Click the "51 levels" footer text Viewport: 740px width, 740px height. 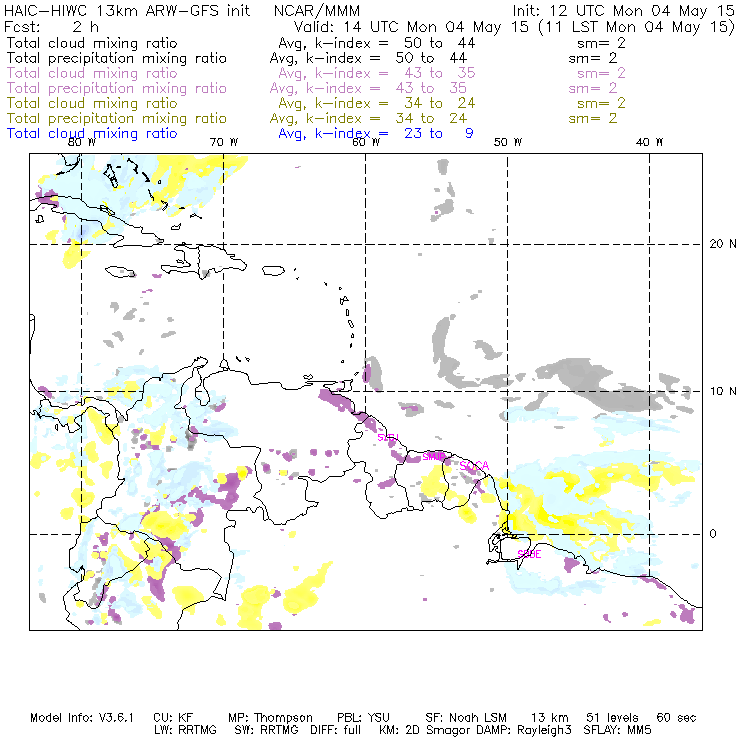coord(612,718)
